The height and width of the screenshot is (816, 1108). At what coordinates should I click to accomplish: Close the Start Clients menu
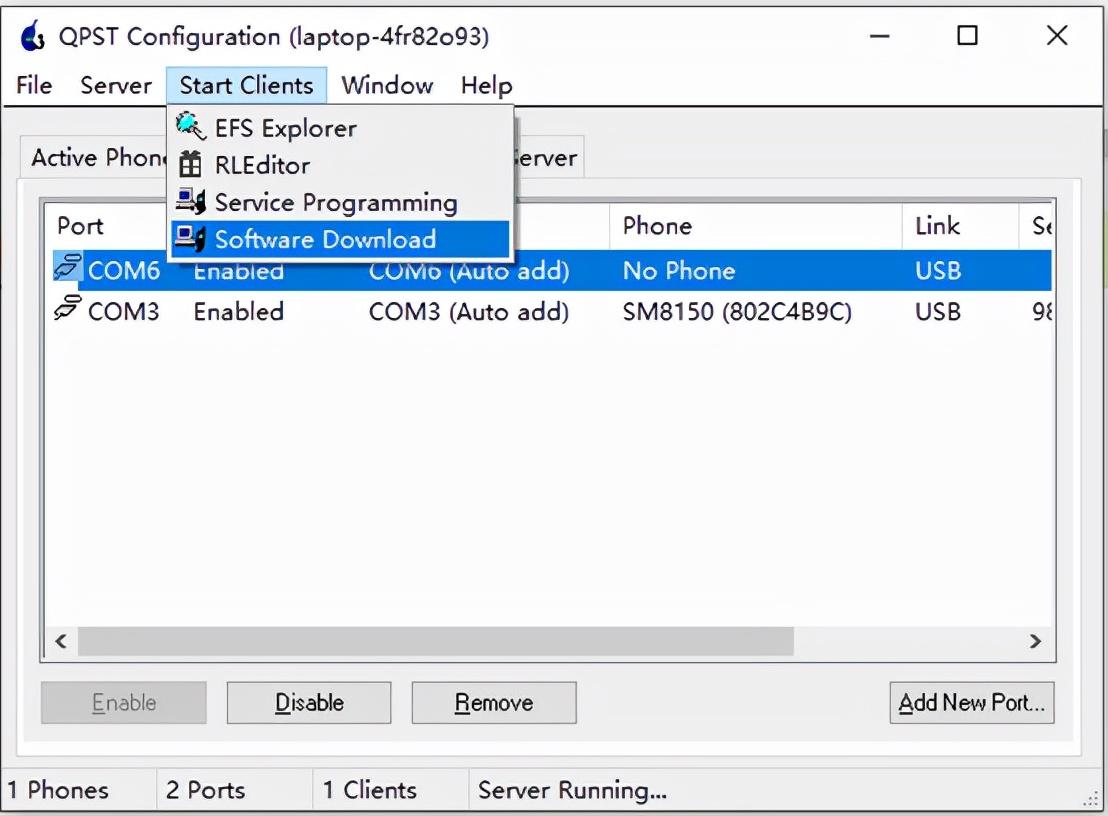coord(247,85)
